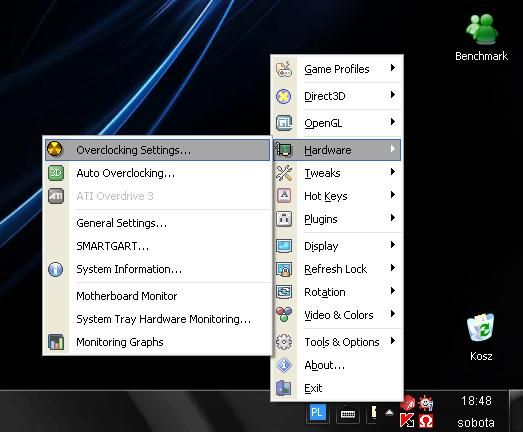The width and height of the screenshot is (523, 432).
Task: Click the ATI Overdrive icon
Action: [56, 196]
